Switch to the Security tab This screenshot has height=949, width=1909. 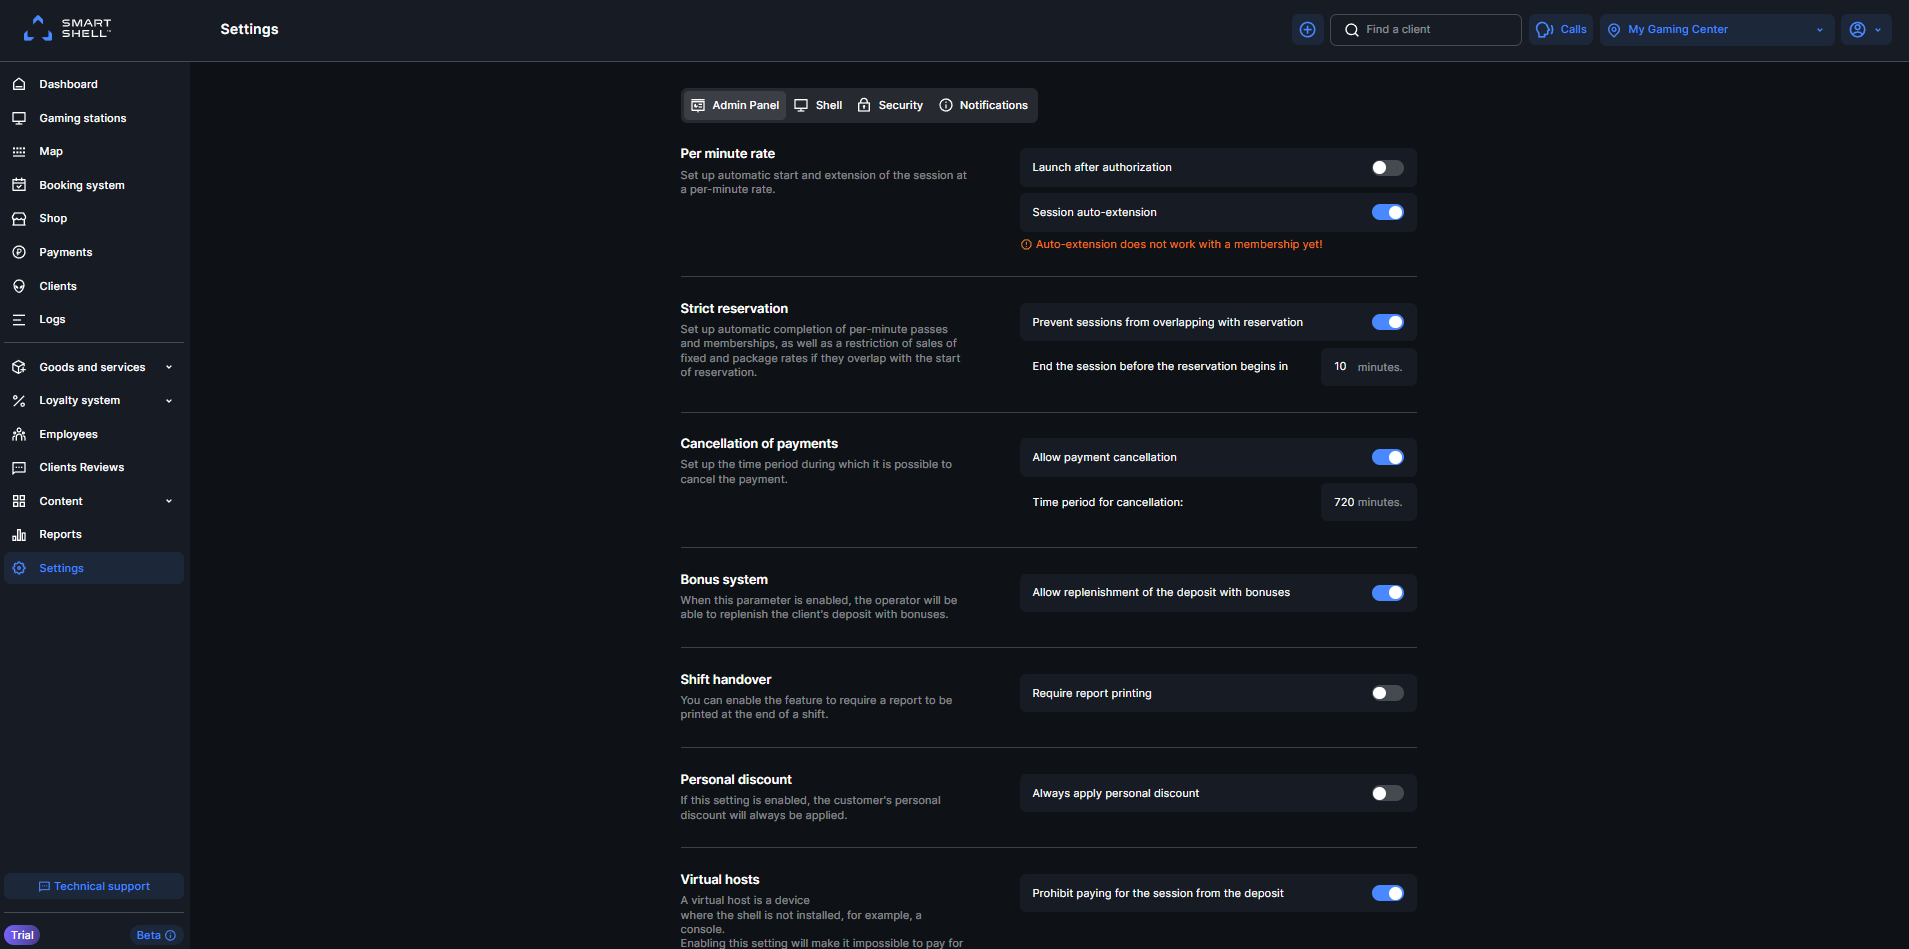pos(889,105)
